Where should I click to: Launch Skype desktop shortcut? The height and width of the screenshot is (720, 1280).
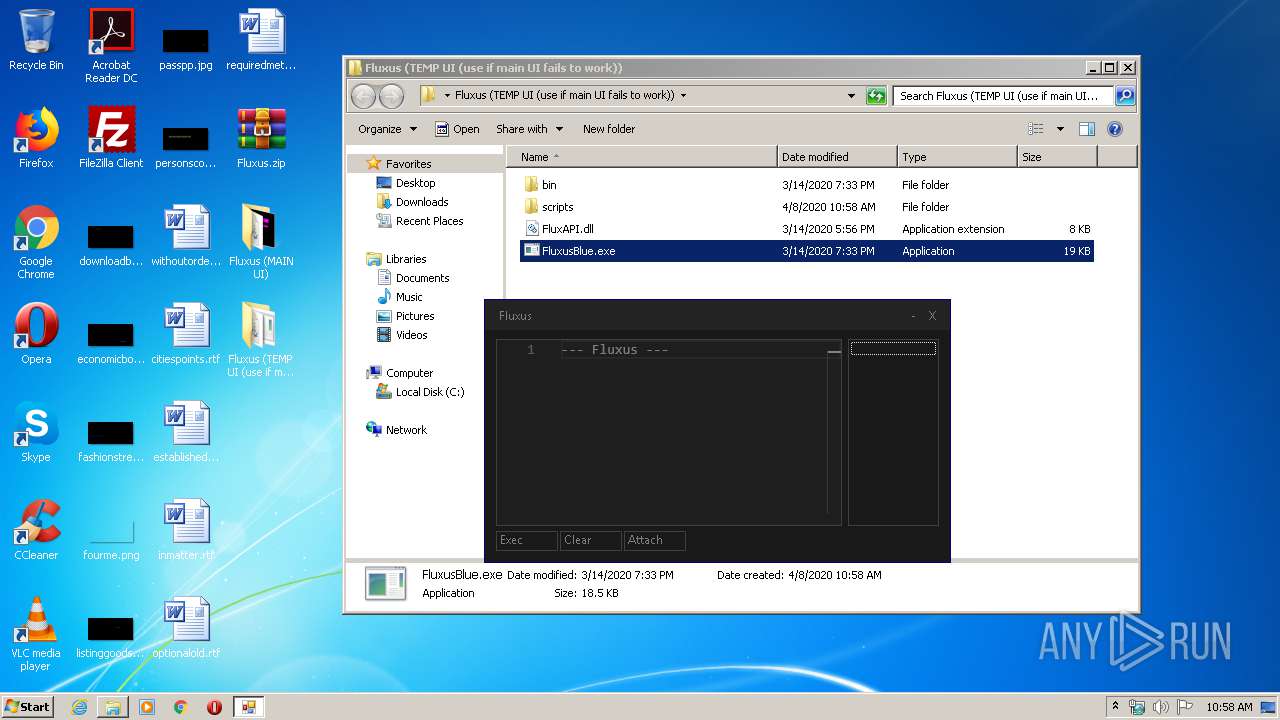pos(36,432)
